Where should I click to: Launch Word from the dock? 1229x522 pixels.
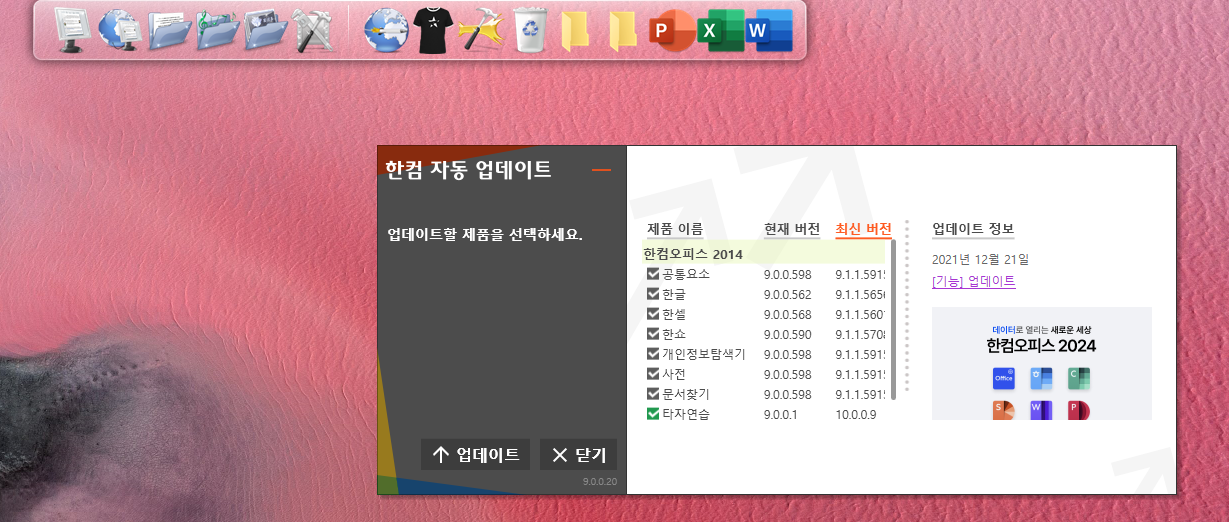tap(769, 31)
